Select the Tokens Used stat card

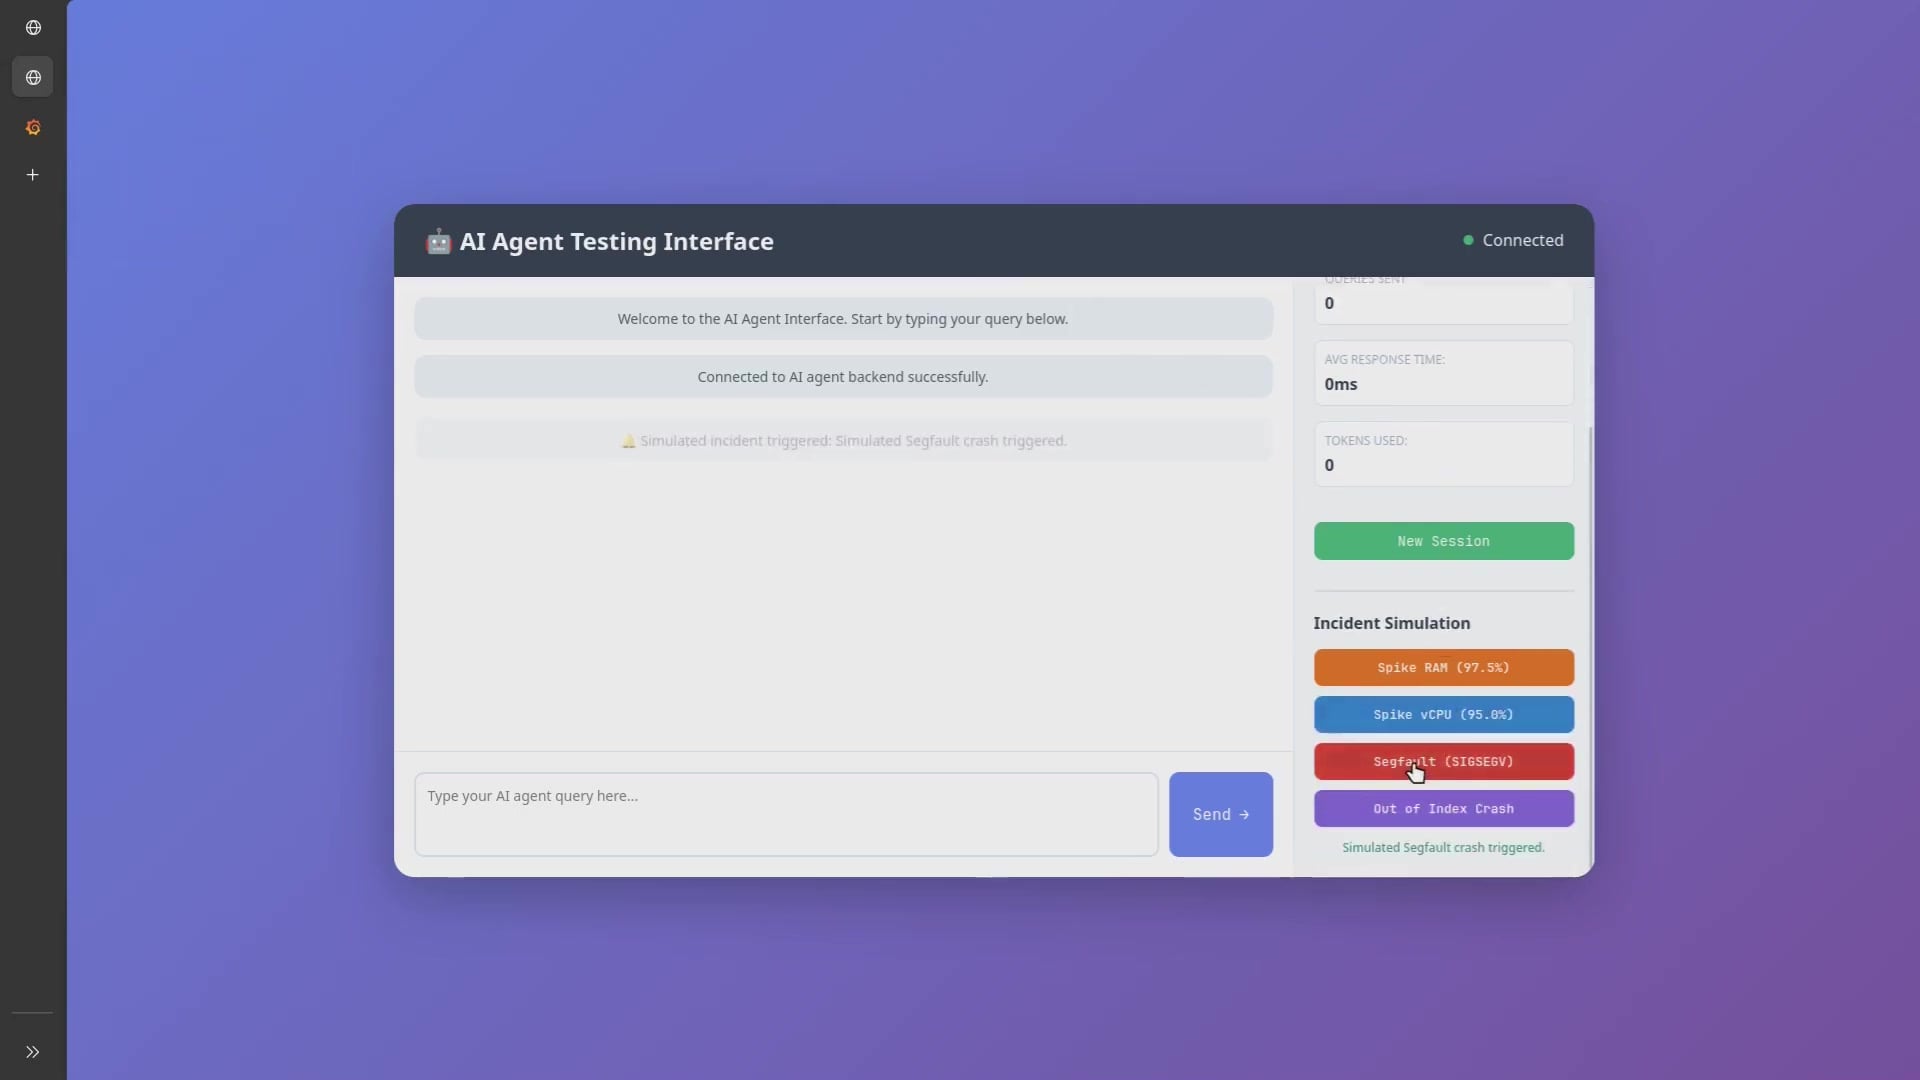1443,454
